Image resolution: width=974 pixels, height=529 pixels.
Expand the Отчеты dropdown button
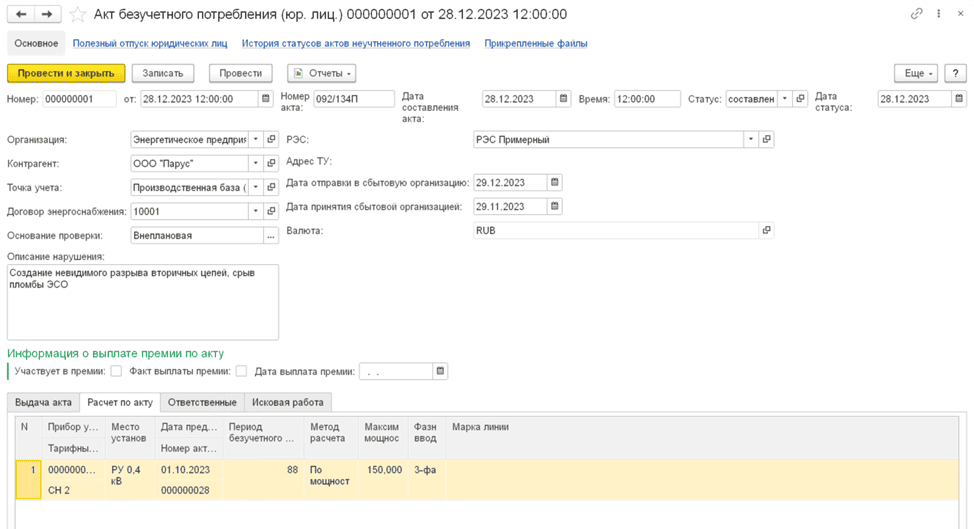pyautogui.click(x=321, y=73)
